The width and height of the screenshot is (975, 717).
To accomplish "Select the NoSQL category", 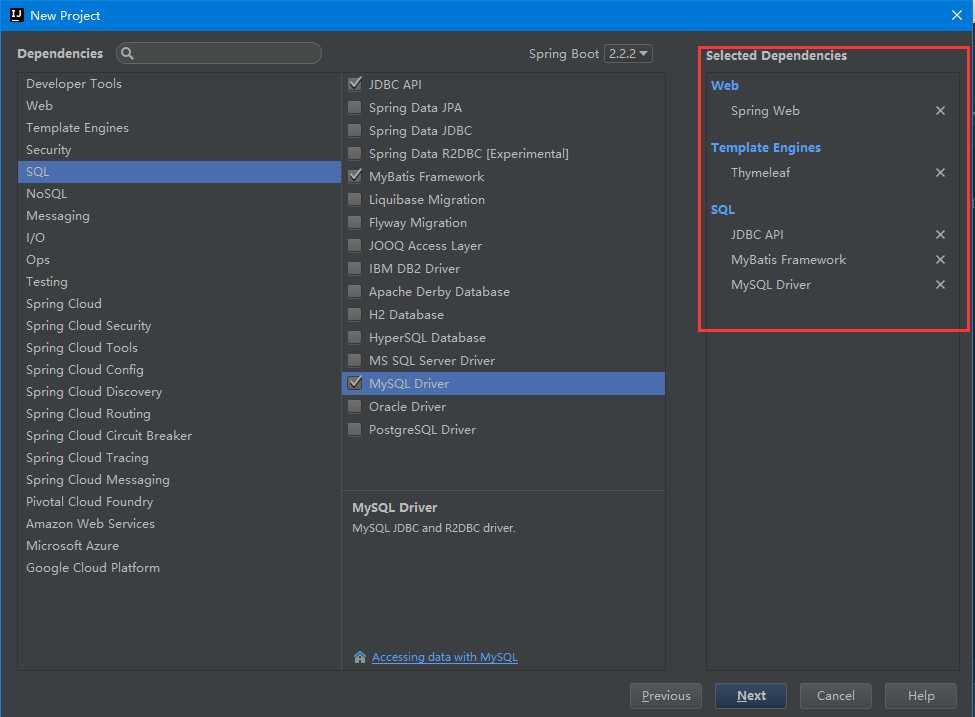I will pyautogui.click(x=179, y=193).
